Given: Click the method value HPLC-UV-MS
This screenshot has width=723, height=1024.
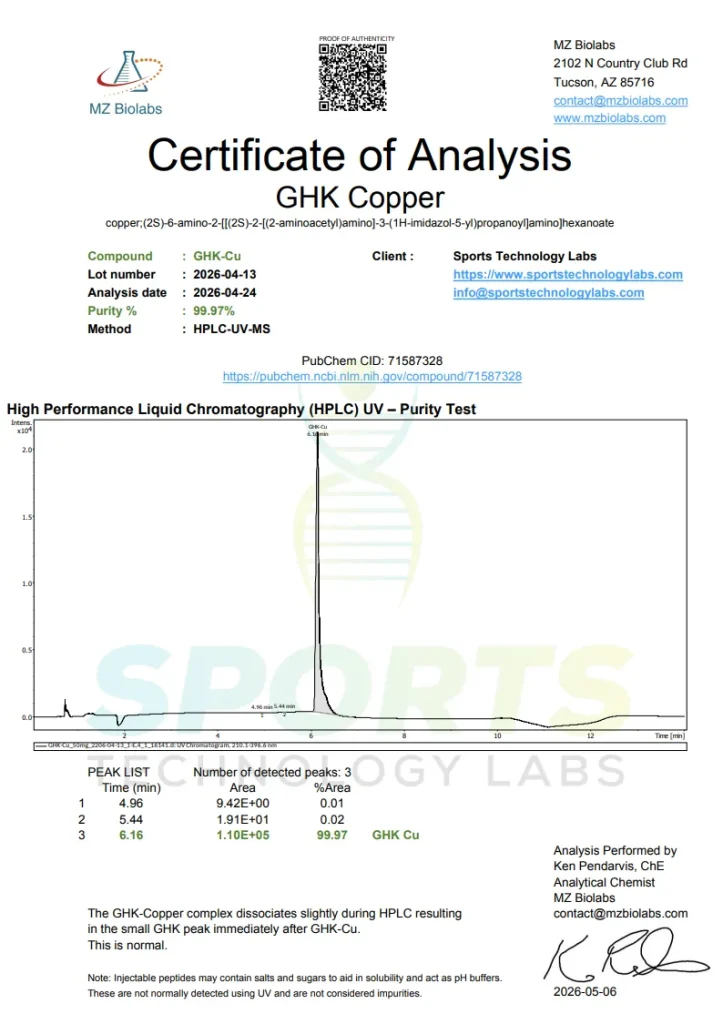Looking at the screenshot, I should (x=231, y=329).
